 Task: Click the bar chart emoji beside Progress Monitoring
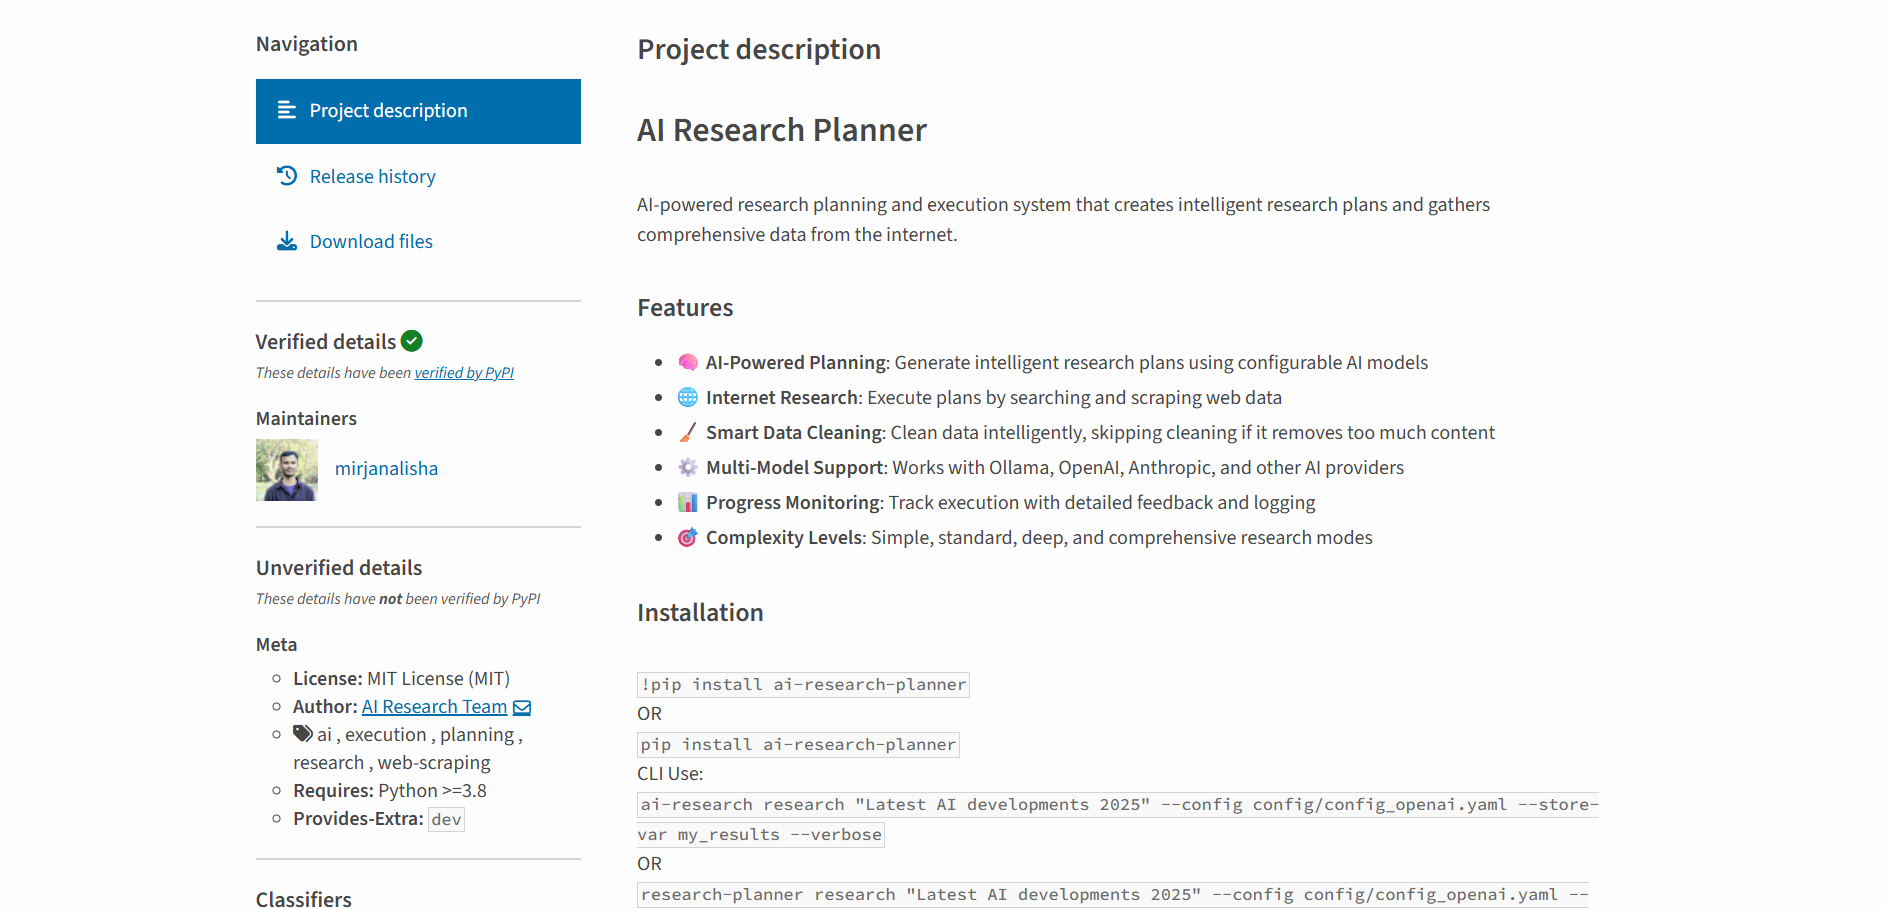pos(687,502)
